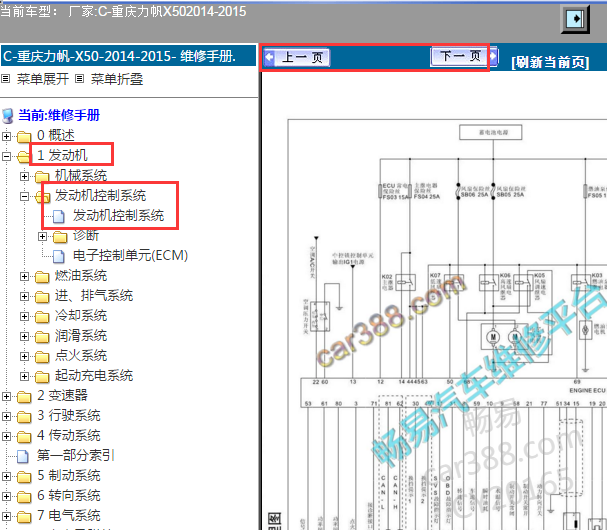The width and height of the screenshot is (607, 530).
Task: Select the 点火系统 tree item
Action: pyautogui.click(x=81, y=355)
